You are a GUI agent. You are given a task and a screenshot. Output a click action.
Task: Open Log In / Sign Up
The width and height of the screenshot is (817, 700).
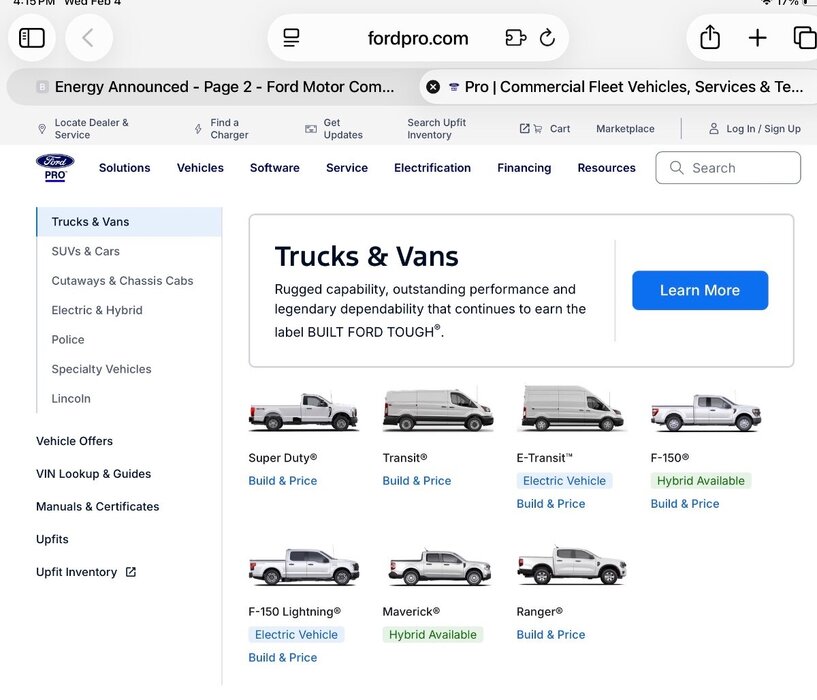click(755, 129)
